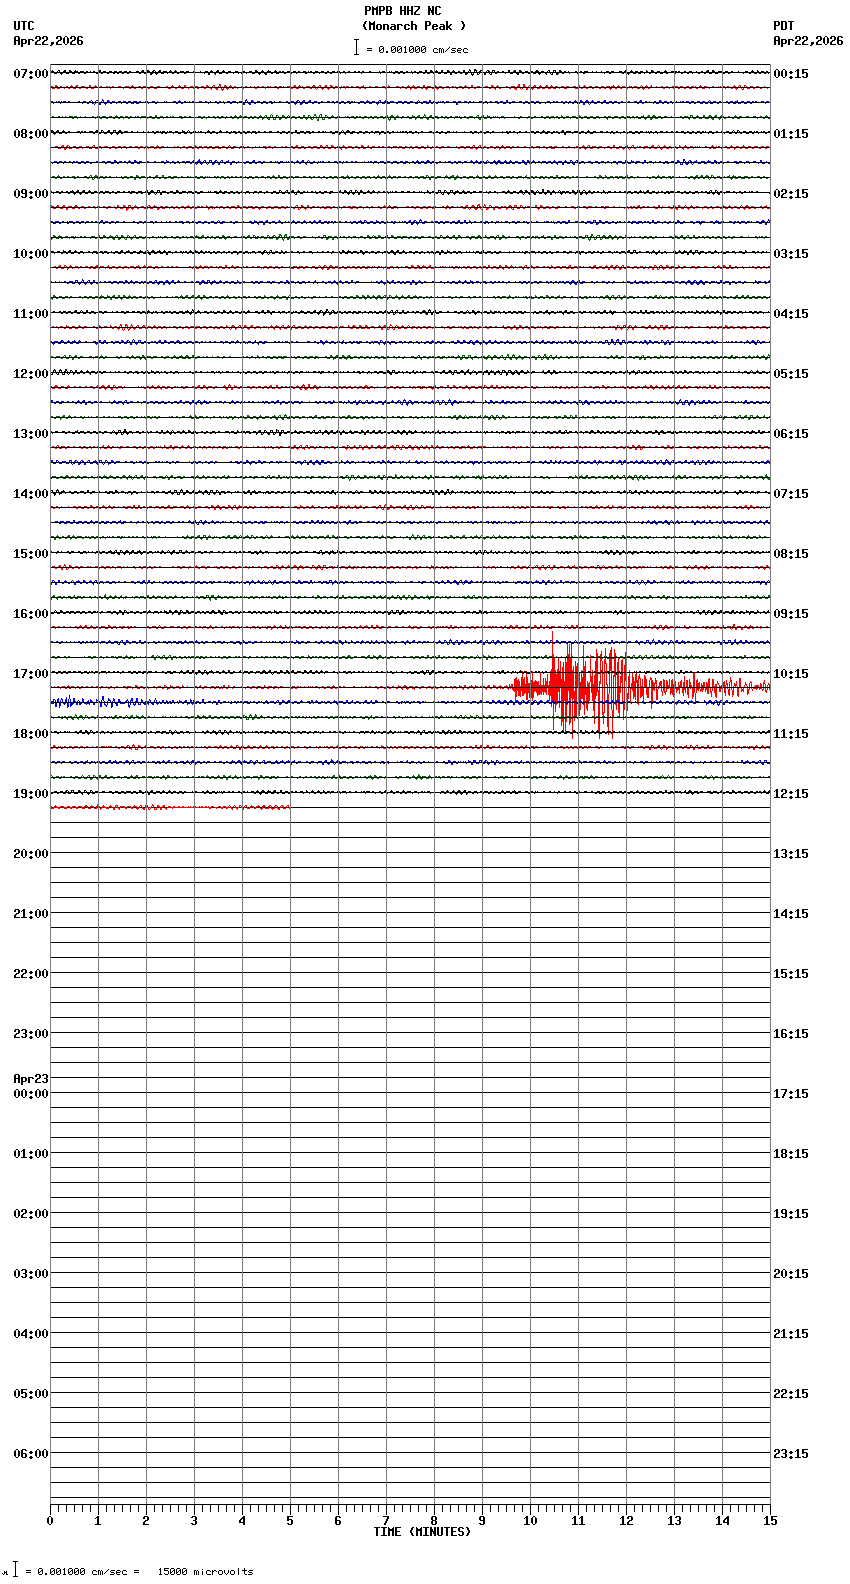Click the 23:15 PDT time label
850x1584 pixels.
click(791, 1454)
